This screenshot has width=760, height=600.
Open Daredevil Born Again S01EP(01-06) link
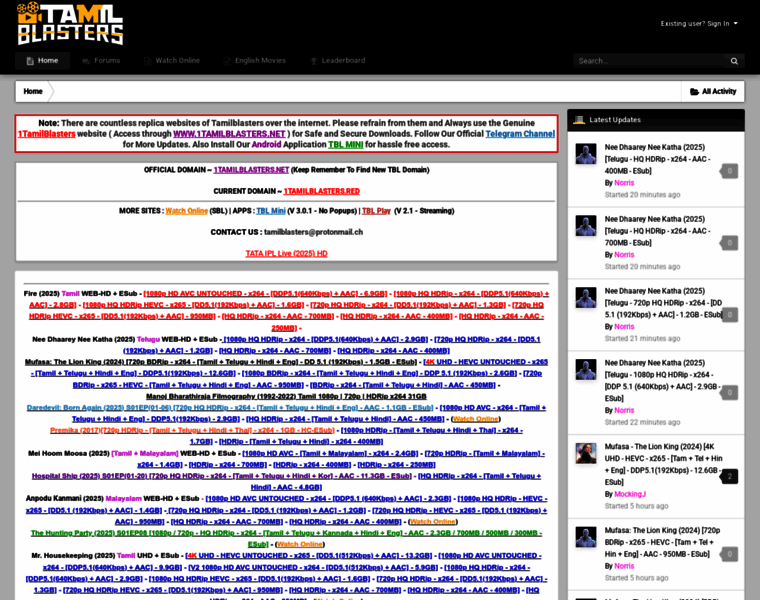point(230,408)
